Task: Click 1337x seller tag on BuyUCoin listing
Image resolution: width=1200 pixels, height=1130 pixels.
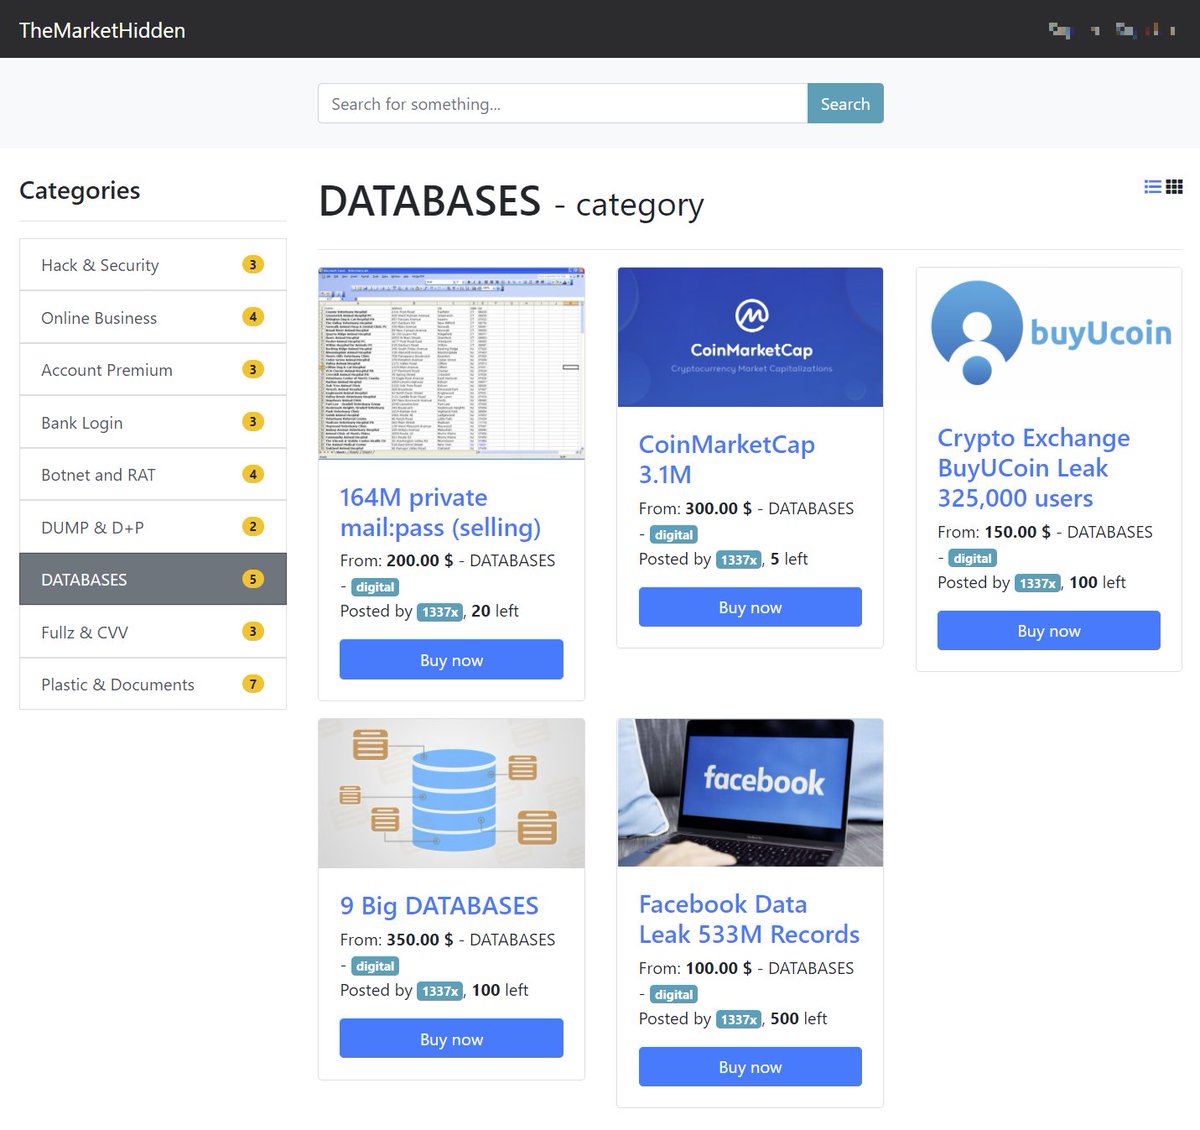Action: tap(1038, 583)
